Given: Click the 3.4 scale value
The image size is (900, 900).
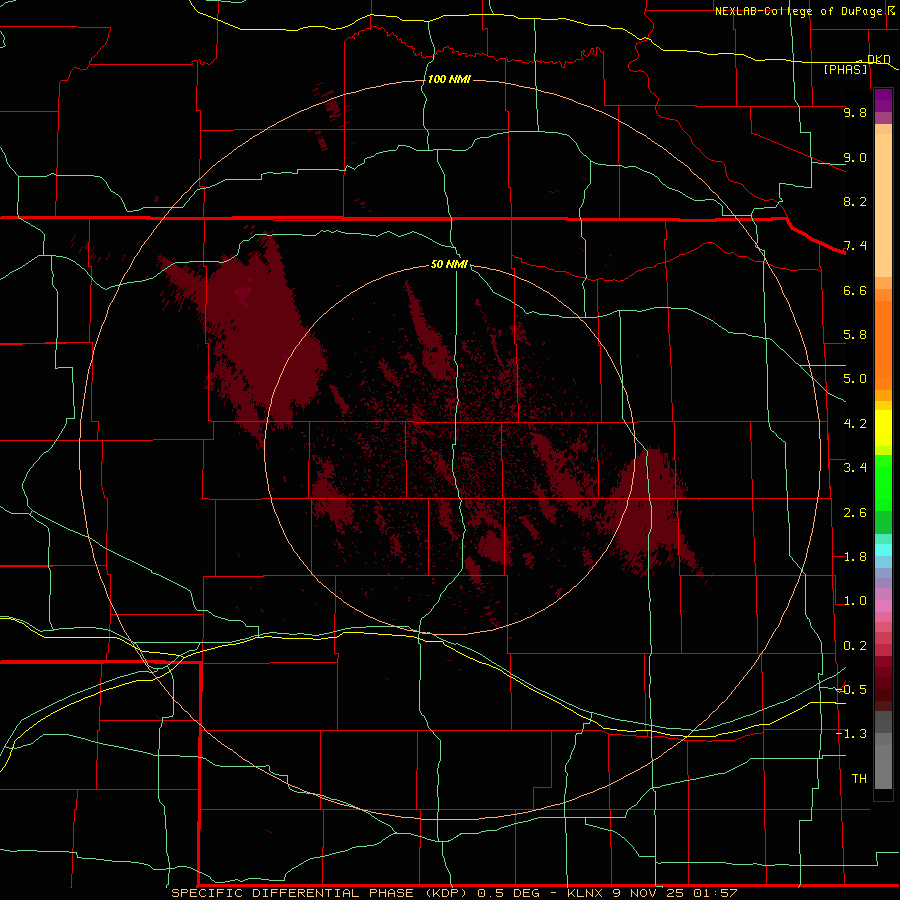Looking at the screenshot, I should pyautogui.click(x=855, y=468).
